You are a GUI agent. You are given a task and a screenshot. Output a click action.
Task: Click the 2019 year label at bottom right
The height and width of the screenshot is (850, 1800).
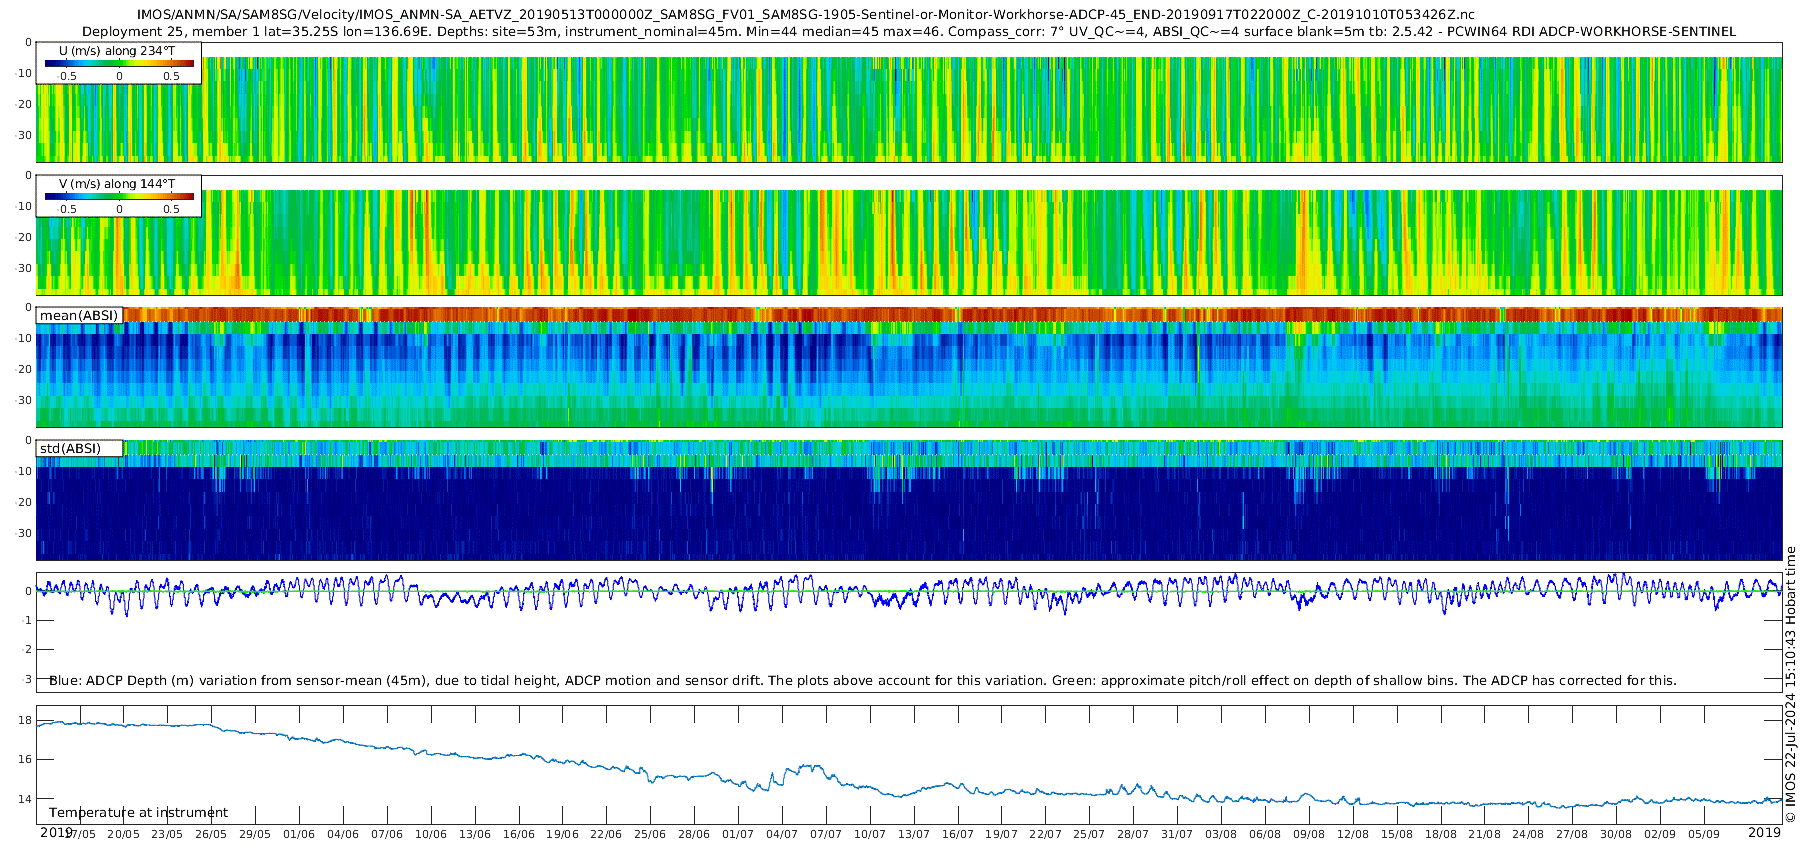[1765, 832]
